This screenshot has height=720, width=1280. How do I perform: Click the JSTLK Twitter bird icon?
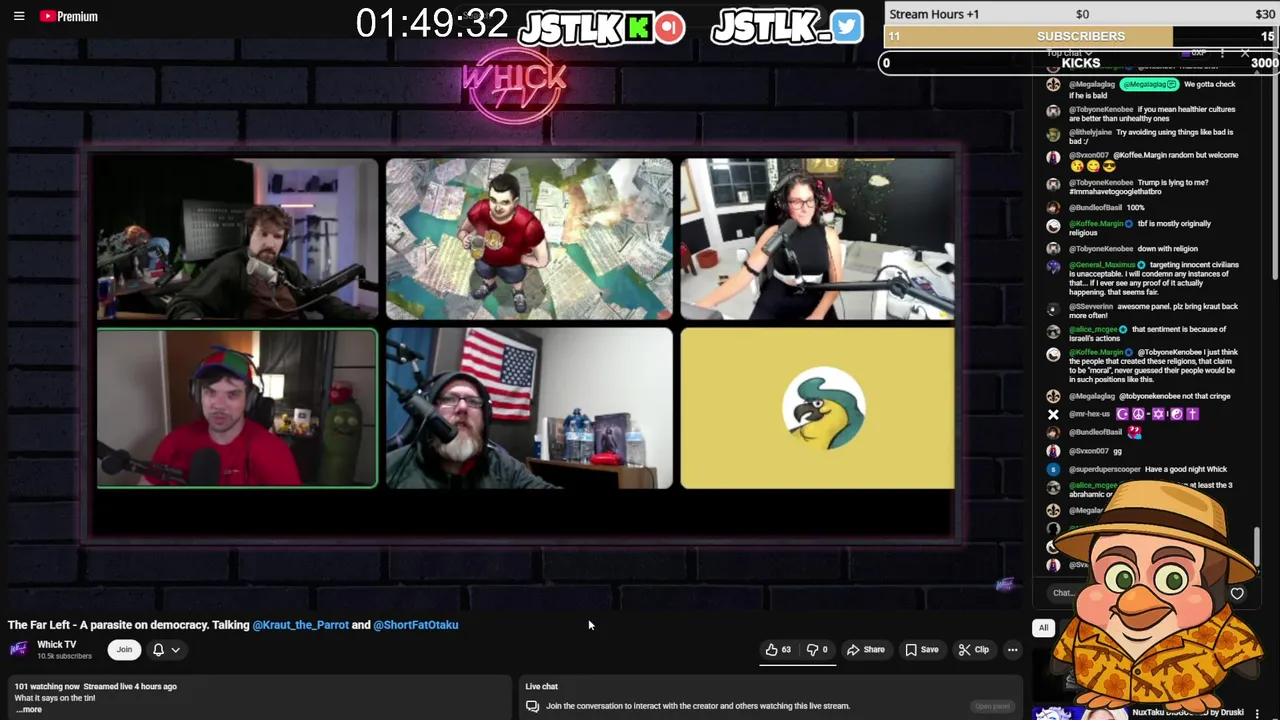pos(846,27)
